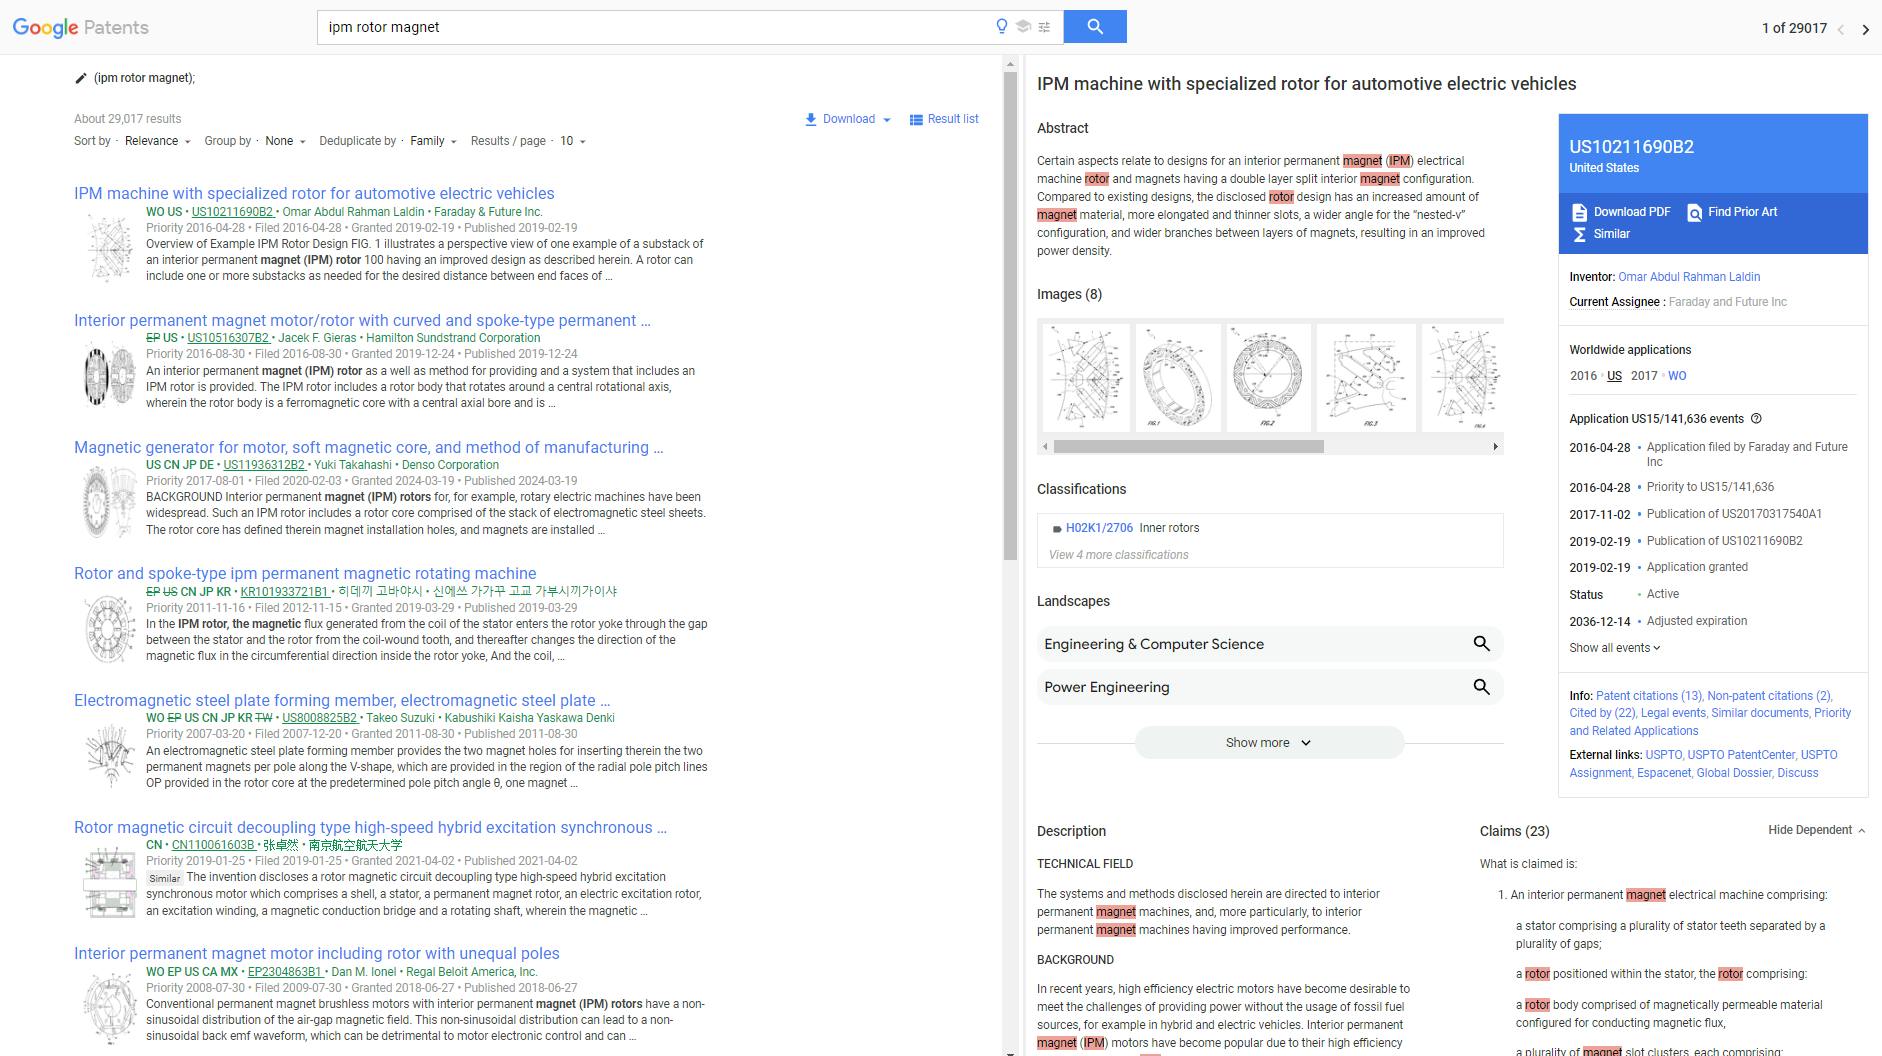This screenshot has width=1882, height=1056.
Task: Open result Rotor magnetic circuit decoupling type
Action: point(370,828)
